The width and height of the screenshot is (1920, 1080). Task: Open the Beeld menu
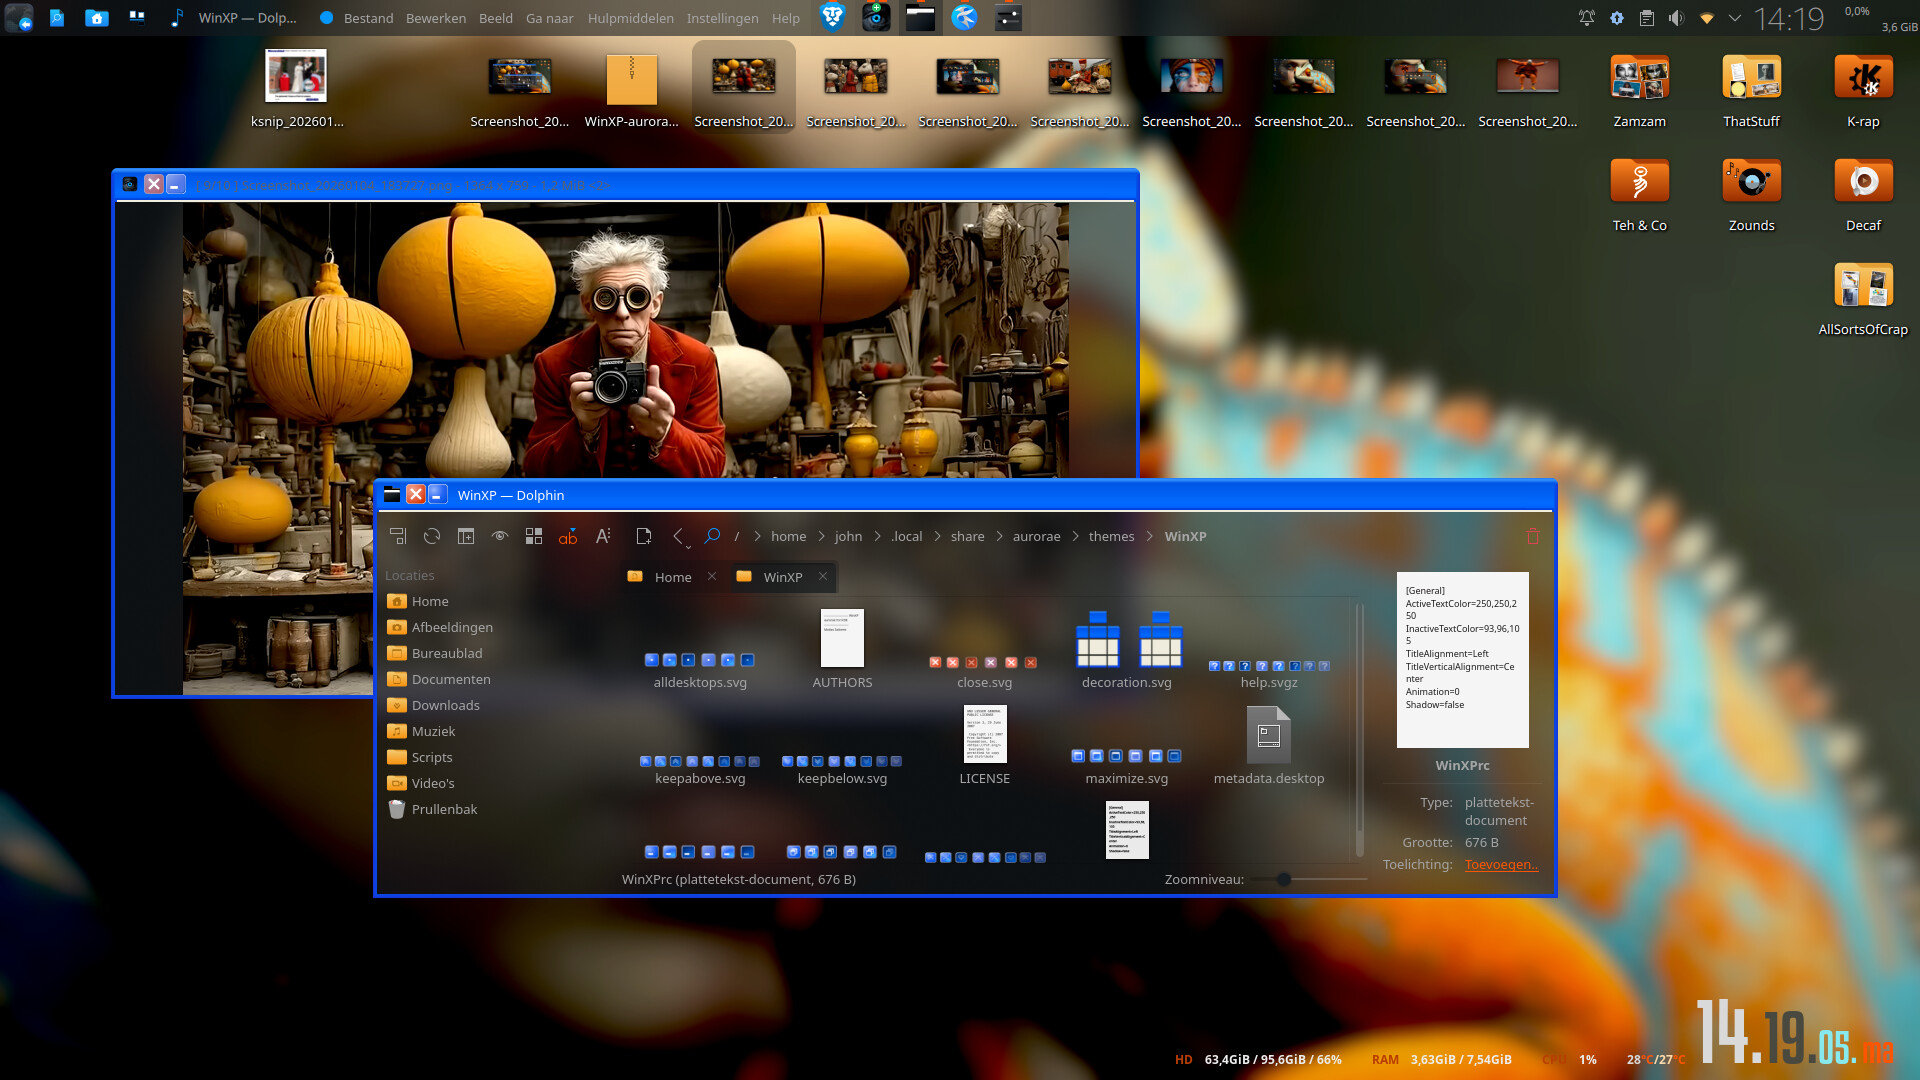pyautogui.click(x=495, y=18)
